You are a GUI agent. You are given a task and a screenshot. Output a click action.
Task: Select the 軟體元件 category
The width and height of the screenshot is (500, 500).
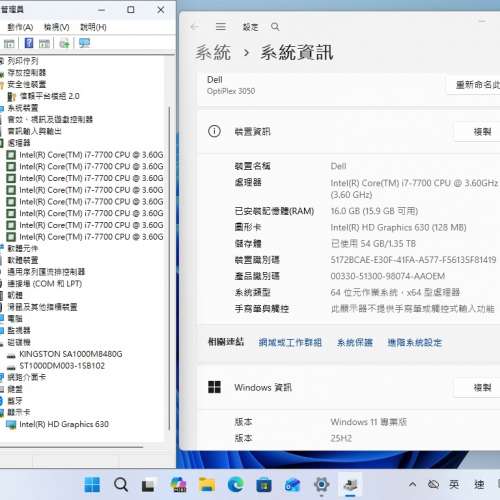click(x=23, y=248)
